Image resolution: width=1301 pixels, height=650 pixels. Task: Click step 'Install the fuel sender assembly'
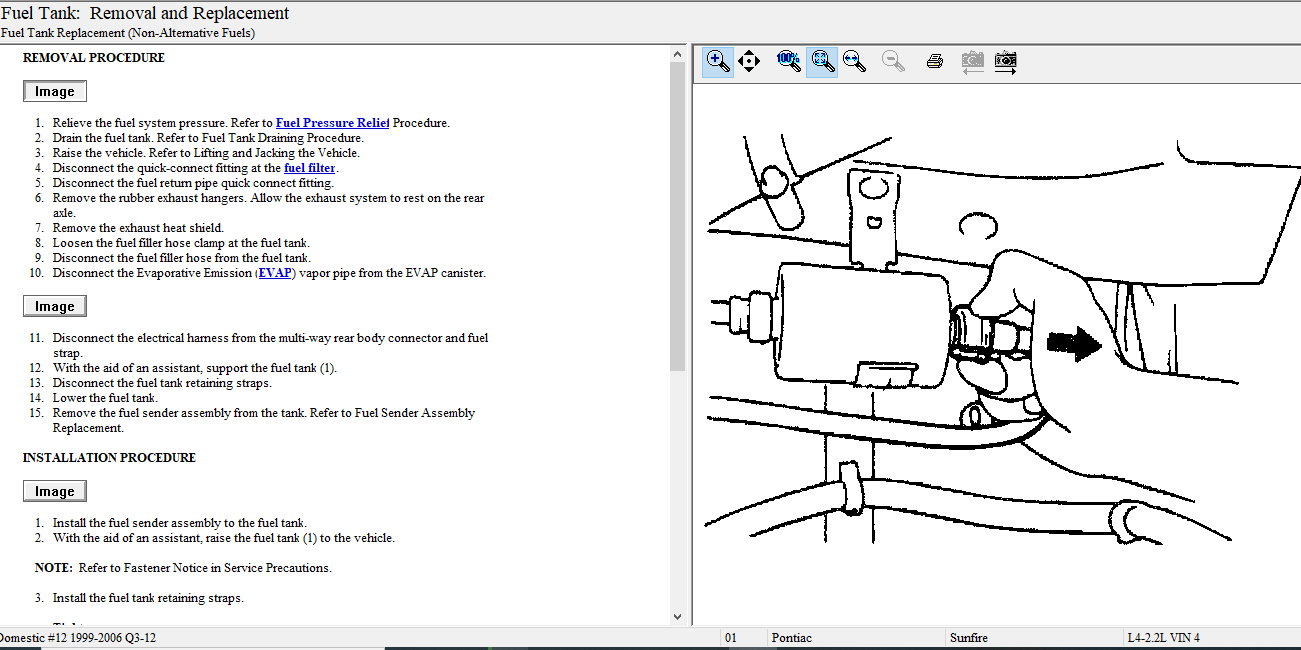tap(180, 523)
